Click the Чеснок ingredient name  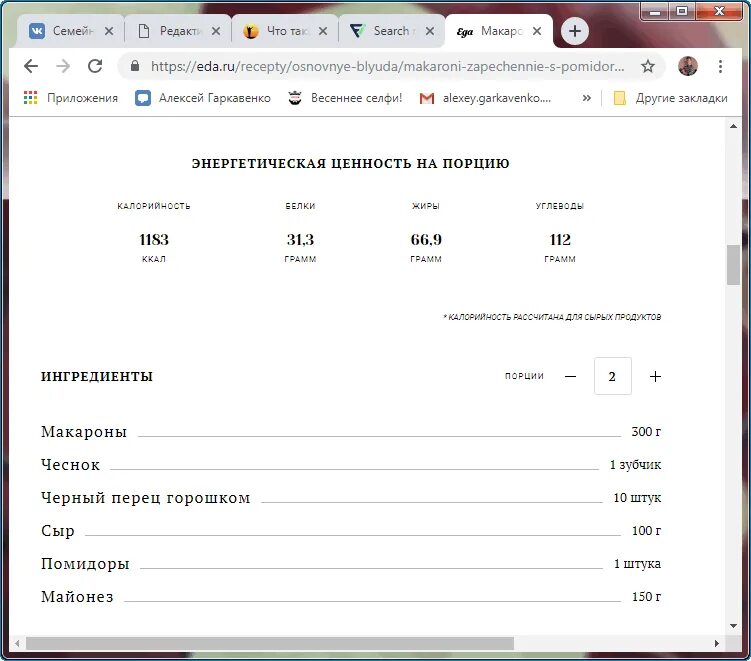[70, 465]
